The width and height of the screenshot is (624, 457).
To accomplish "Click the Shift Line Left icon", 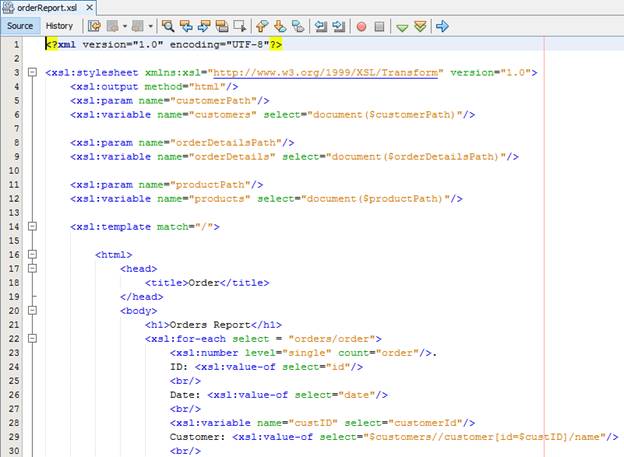I will [320, 26].
